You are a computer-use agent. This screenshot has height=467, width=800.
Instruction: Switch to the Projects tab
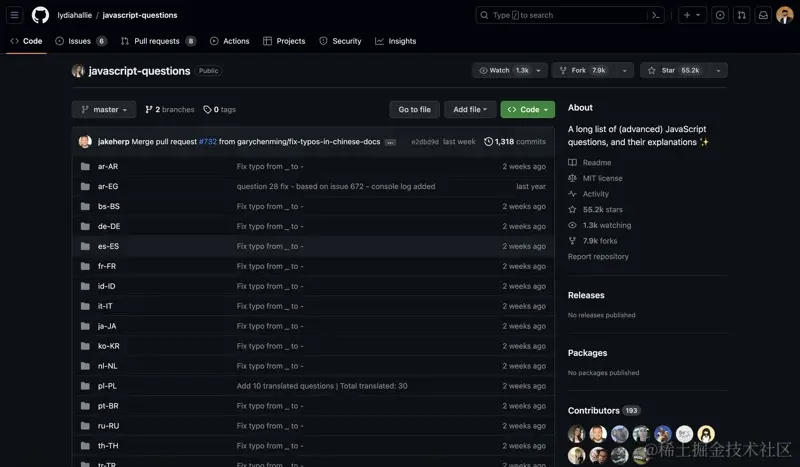point(284,41)
